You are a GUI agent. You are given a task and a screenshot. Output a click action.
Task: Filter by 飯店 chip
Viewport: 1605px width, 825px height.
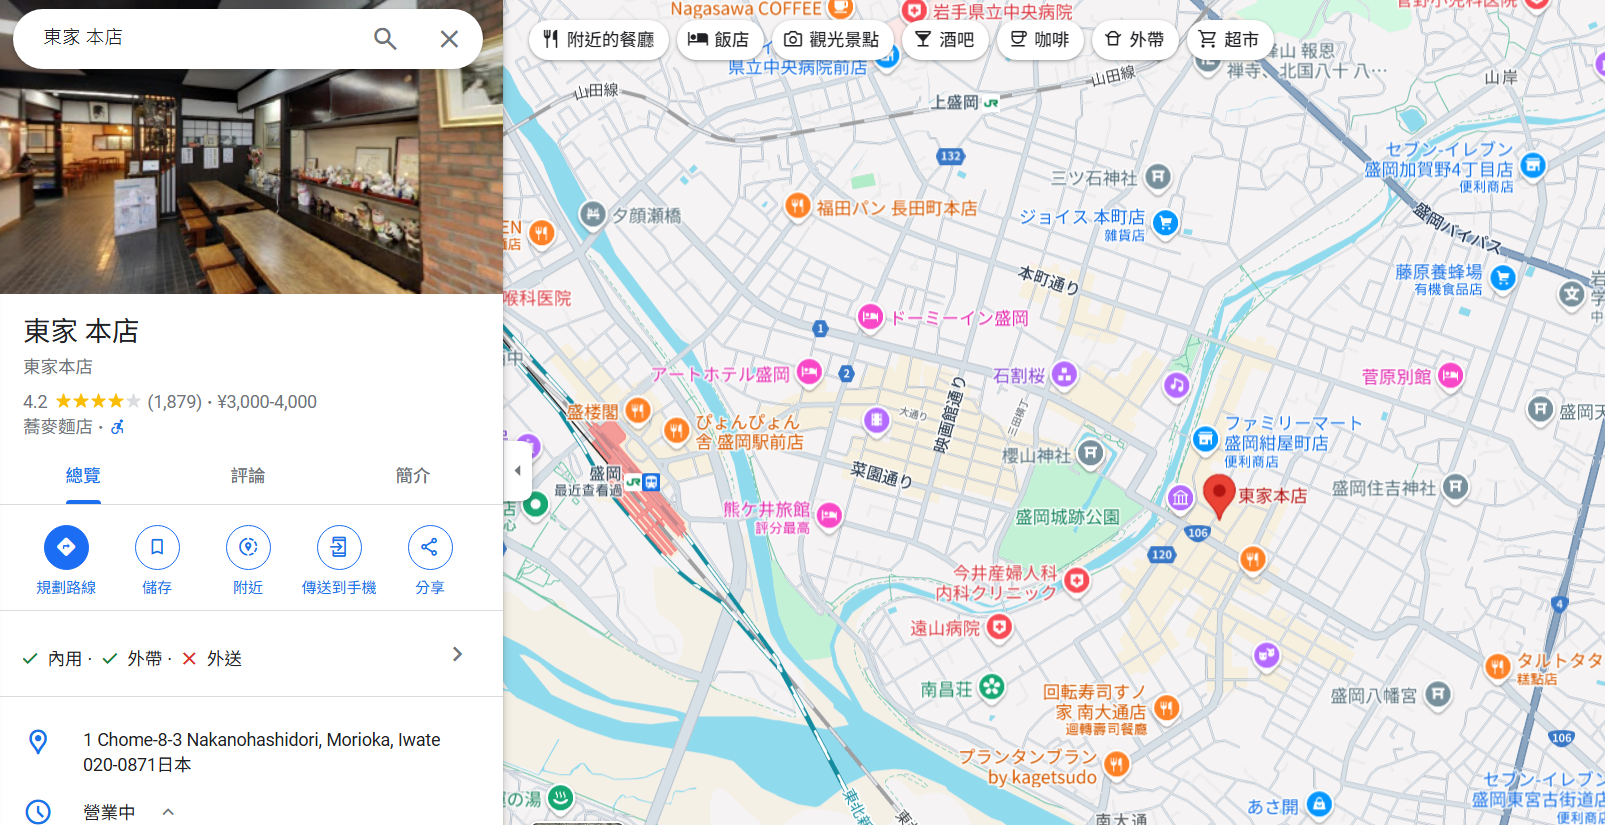click(718, 40)
